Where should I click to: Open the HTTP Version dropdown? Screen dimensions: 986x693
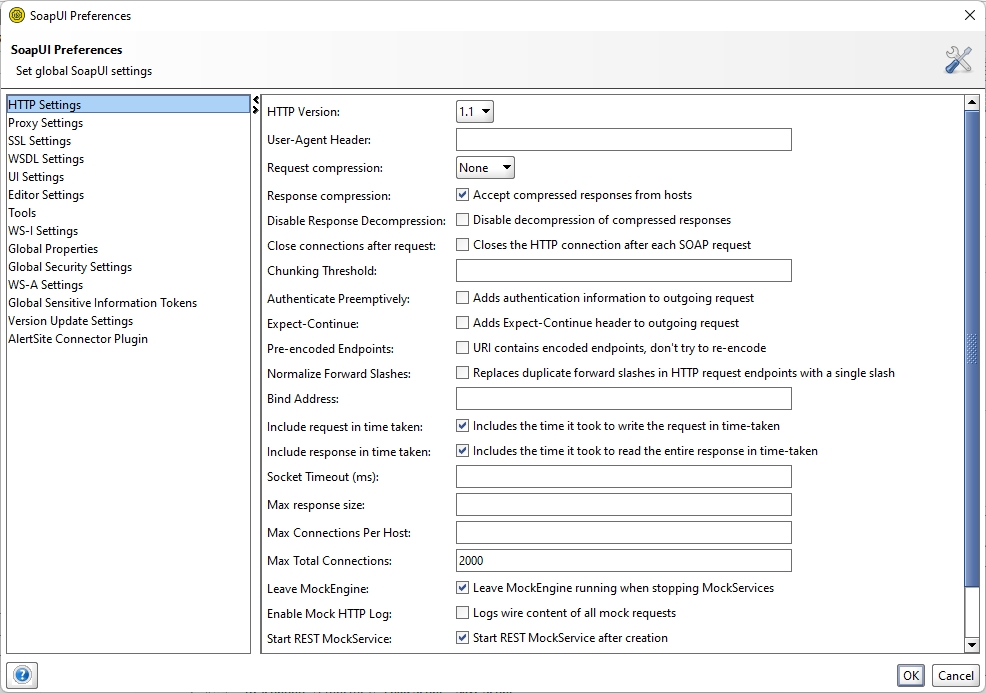click(475, 111)
